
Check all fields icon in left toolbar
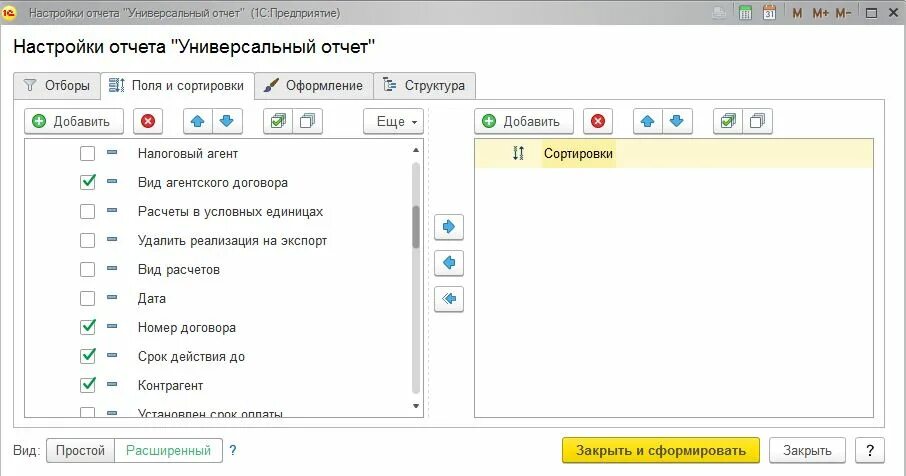tap(278, 121)
